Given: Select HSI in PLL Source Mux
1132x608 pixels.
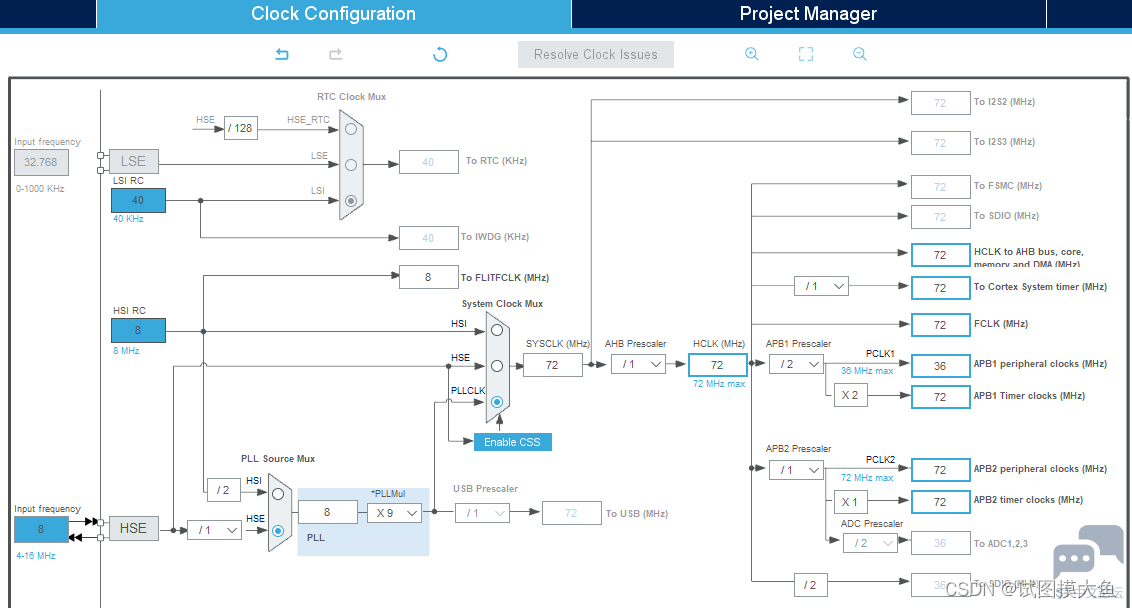Looking at the screenshot, I should click(x=278, y=494).
